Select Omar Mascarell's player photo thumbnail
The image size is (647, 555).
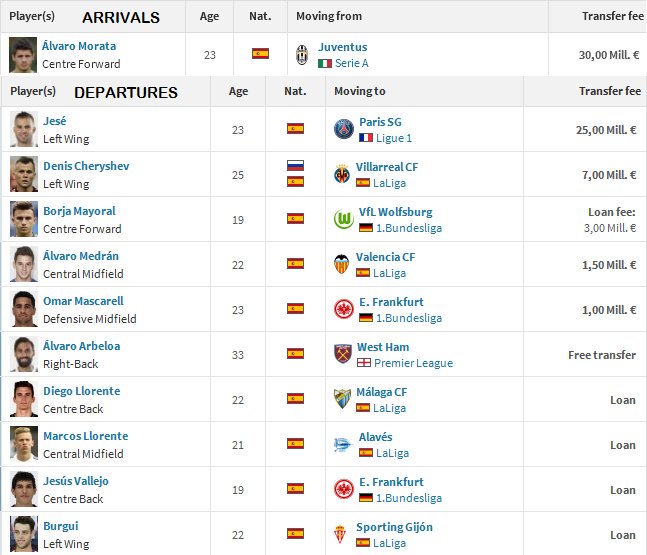pyautogui.click(x=24, y=309)
